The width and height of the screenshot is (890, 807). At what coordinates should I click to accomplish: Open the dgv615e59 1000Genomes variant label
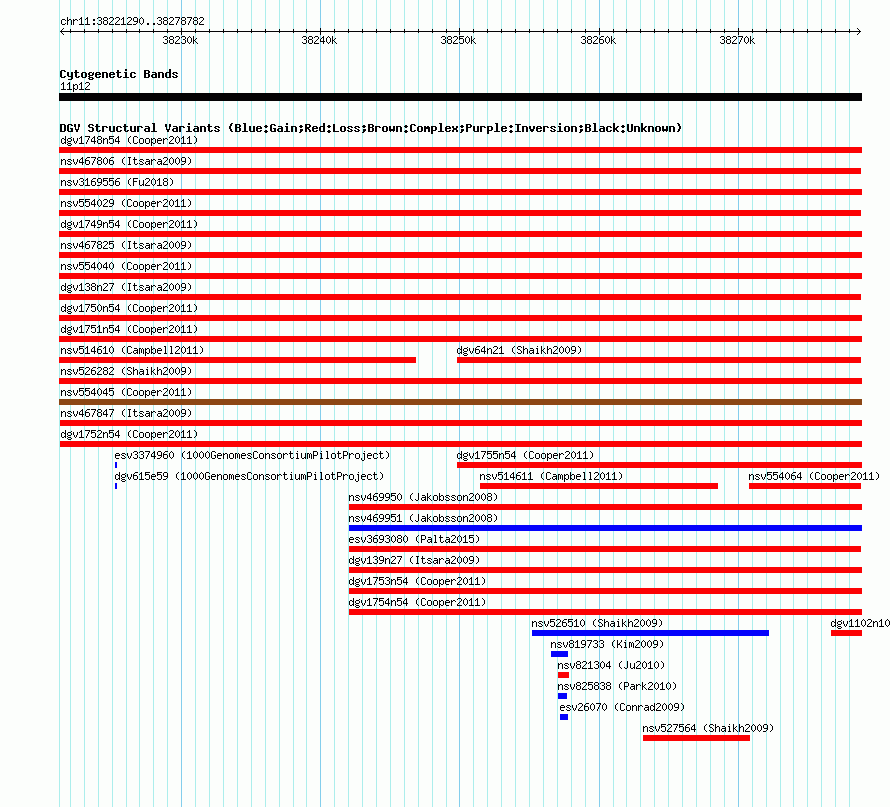point(249,476)
